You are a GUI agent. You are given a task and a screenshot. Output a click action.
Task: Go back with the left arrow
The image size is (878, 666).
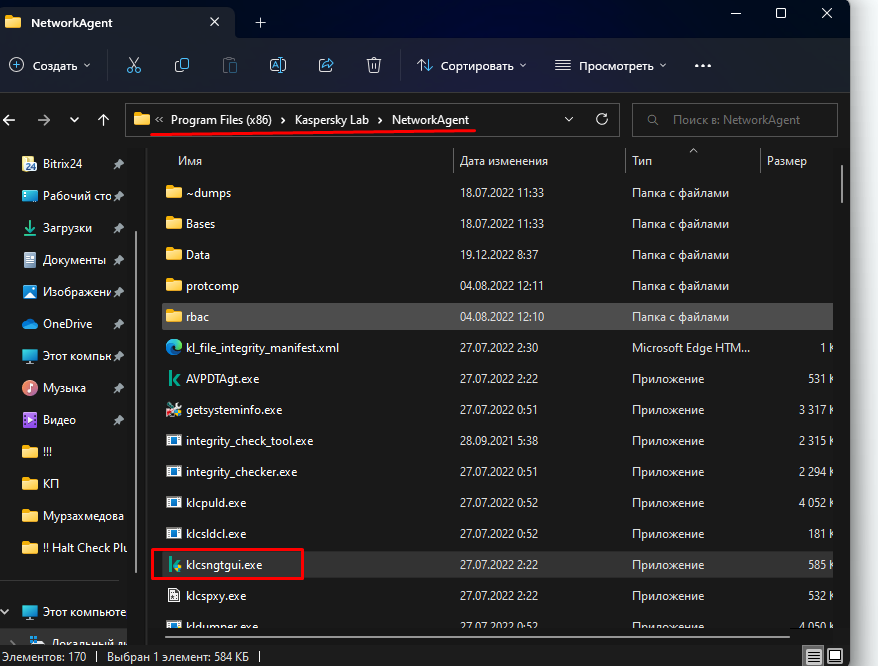point(10,120)
